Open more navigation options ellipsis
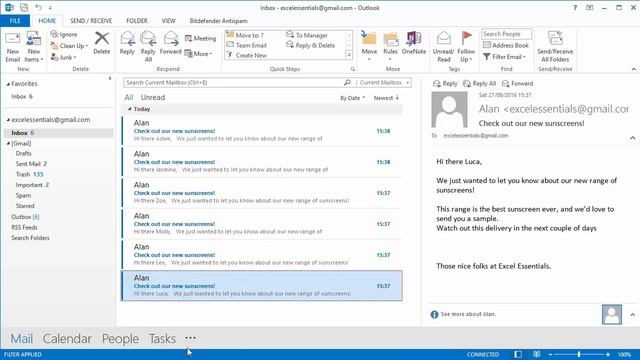The width and height of the screenshot is (640, 360). coord(190,338)
